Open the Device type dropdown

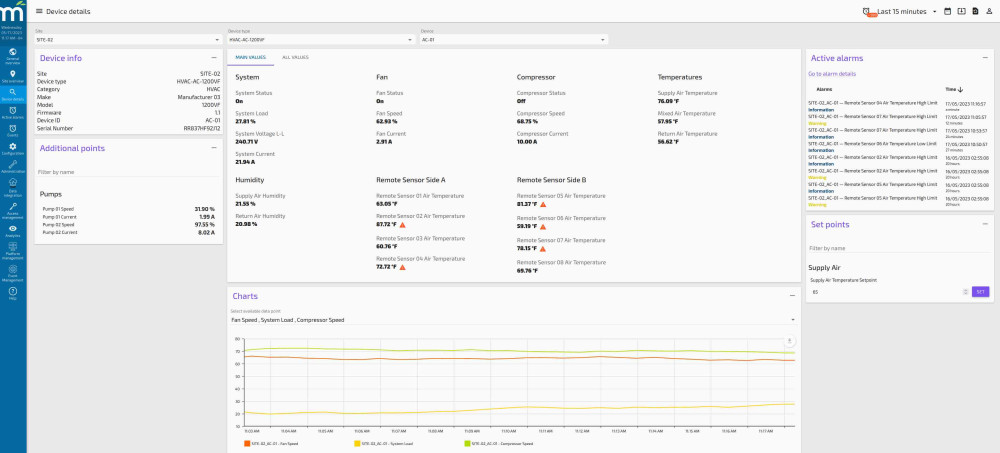click(x=320, y=39)
